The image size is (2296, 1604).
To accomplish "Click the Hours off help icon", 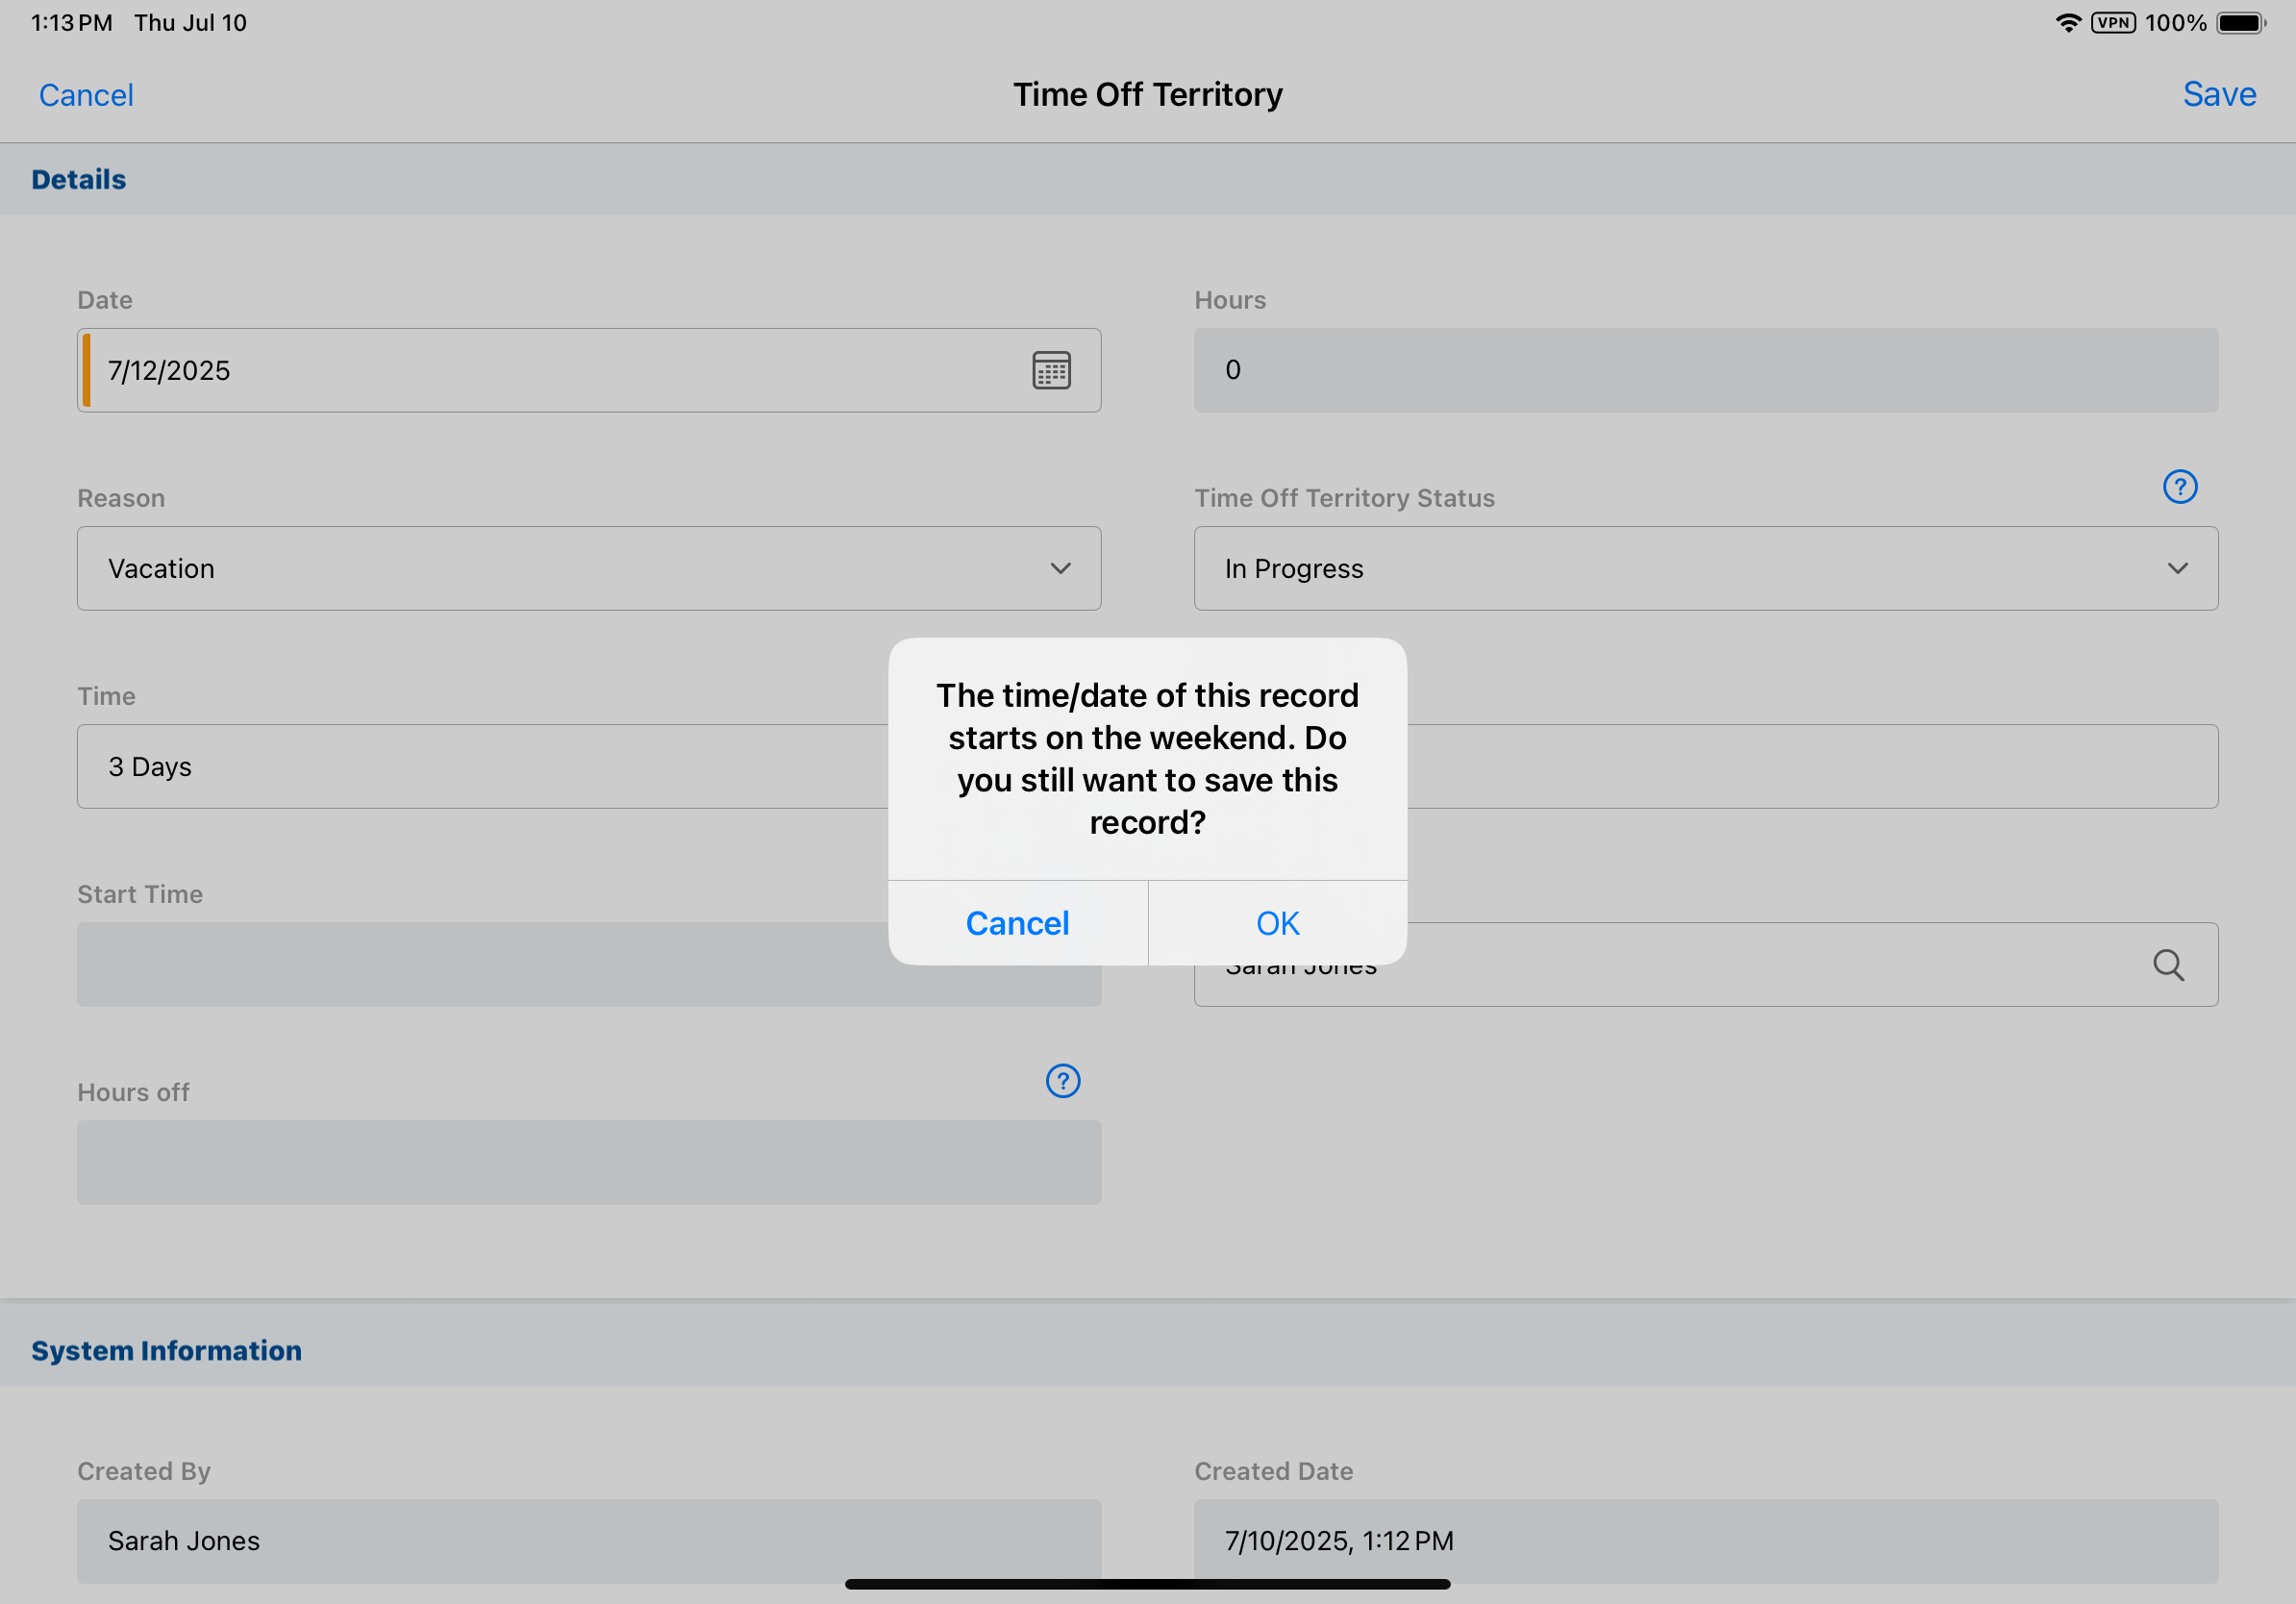I will (1062, 1081).
